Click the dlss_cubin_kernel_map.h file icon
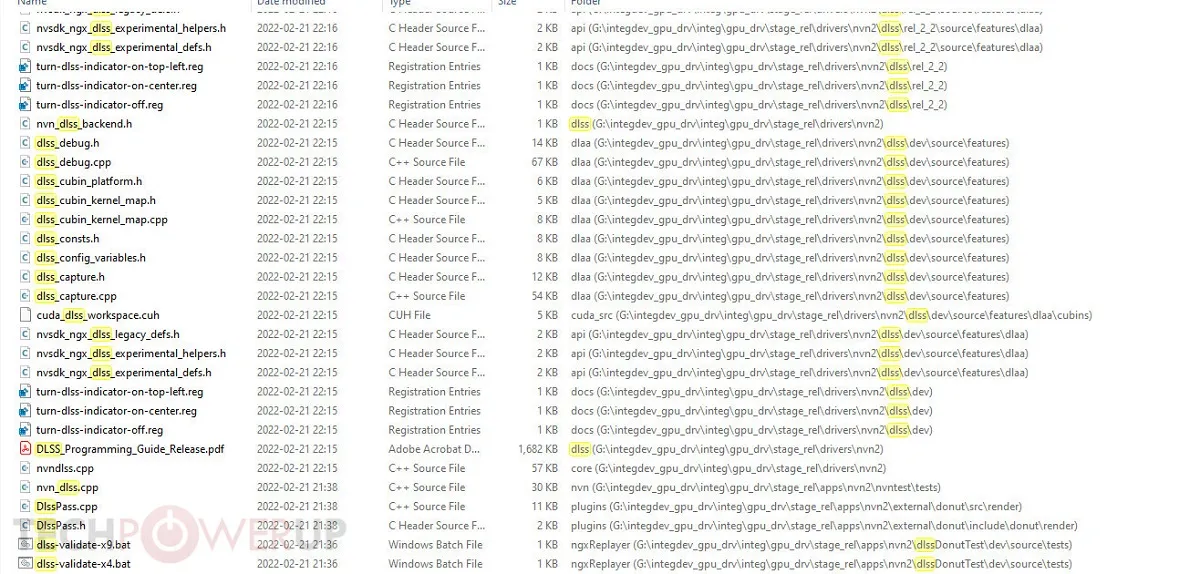Screen dimensions: 1200x574 point(26,200)
